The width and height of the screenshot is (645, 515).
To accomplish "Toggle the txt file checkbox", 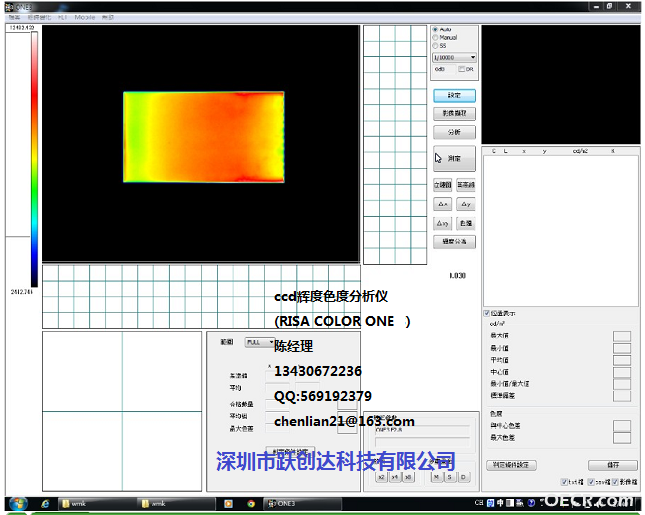I will 564,482.
